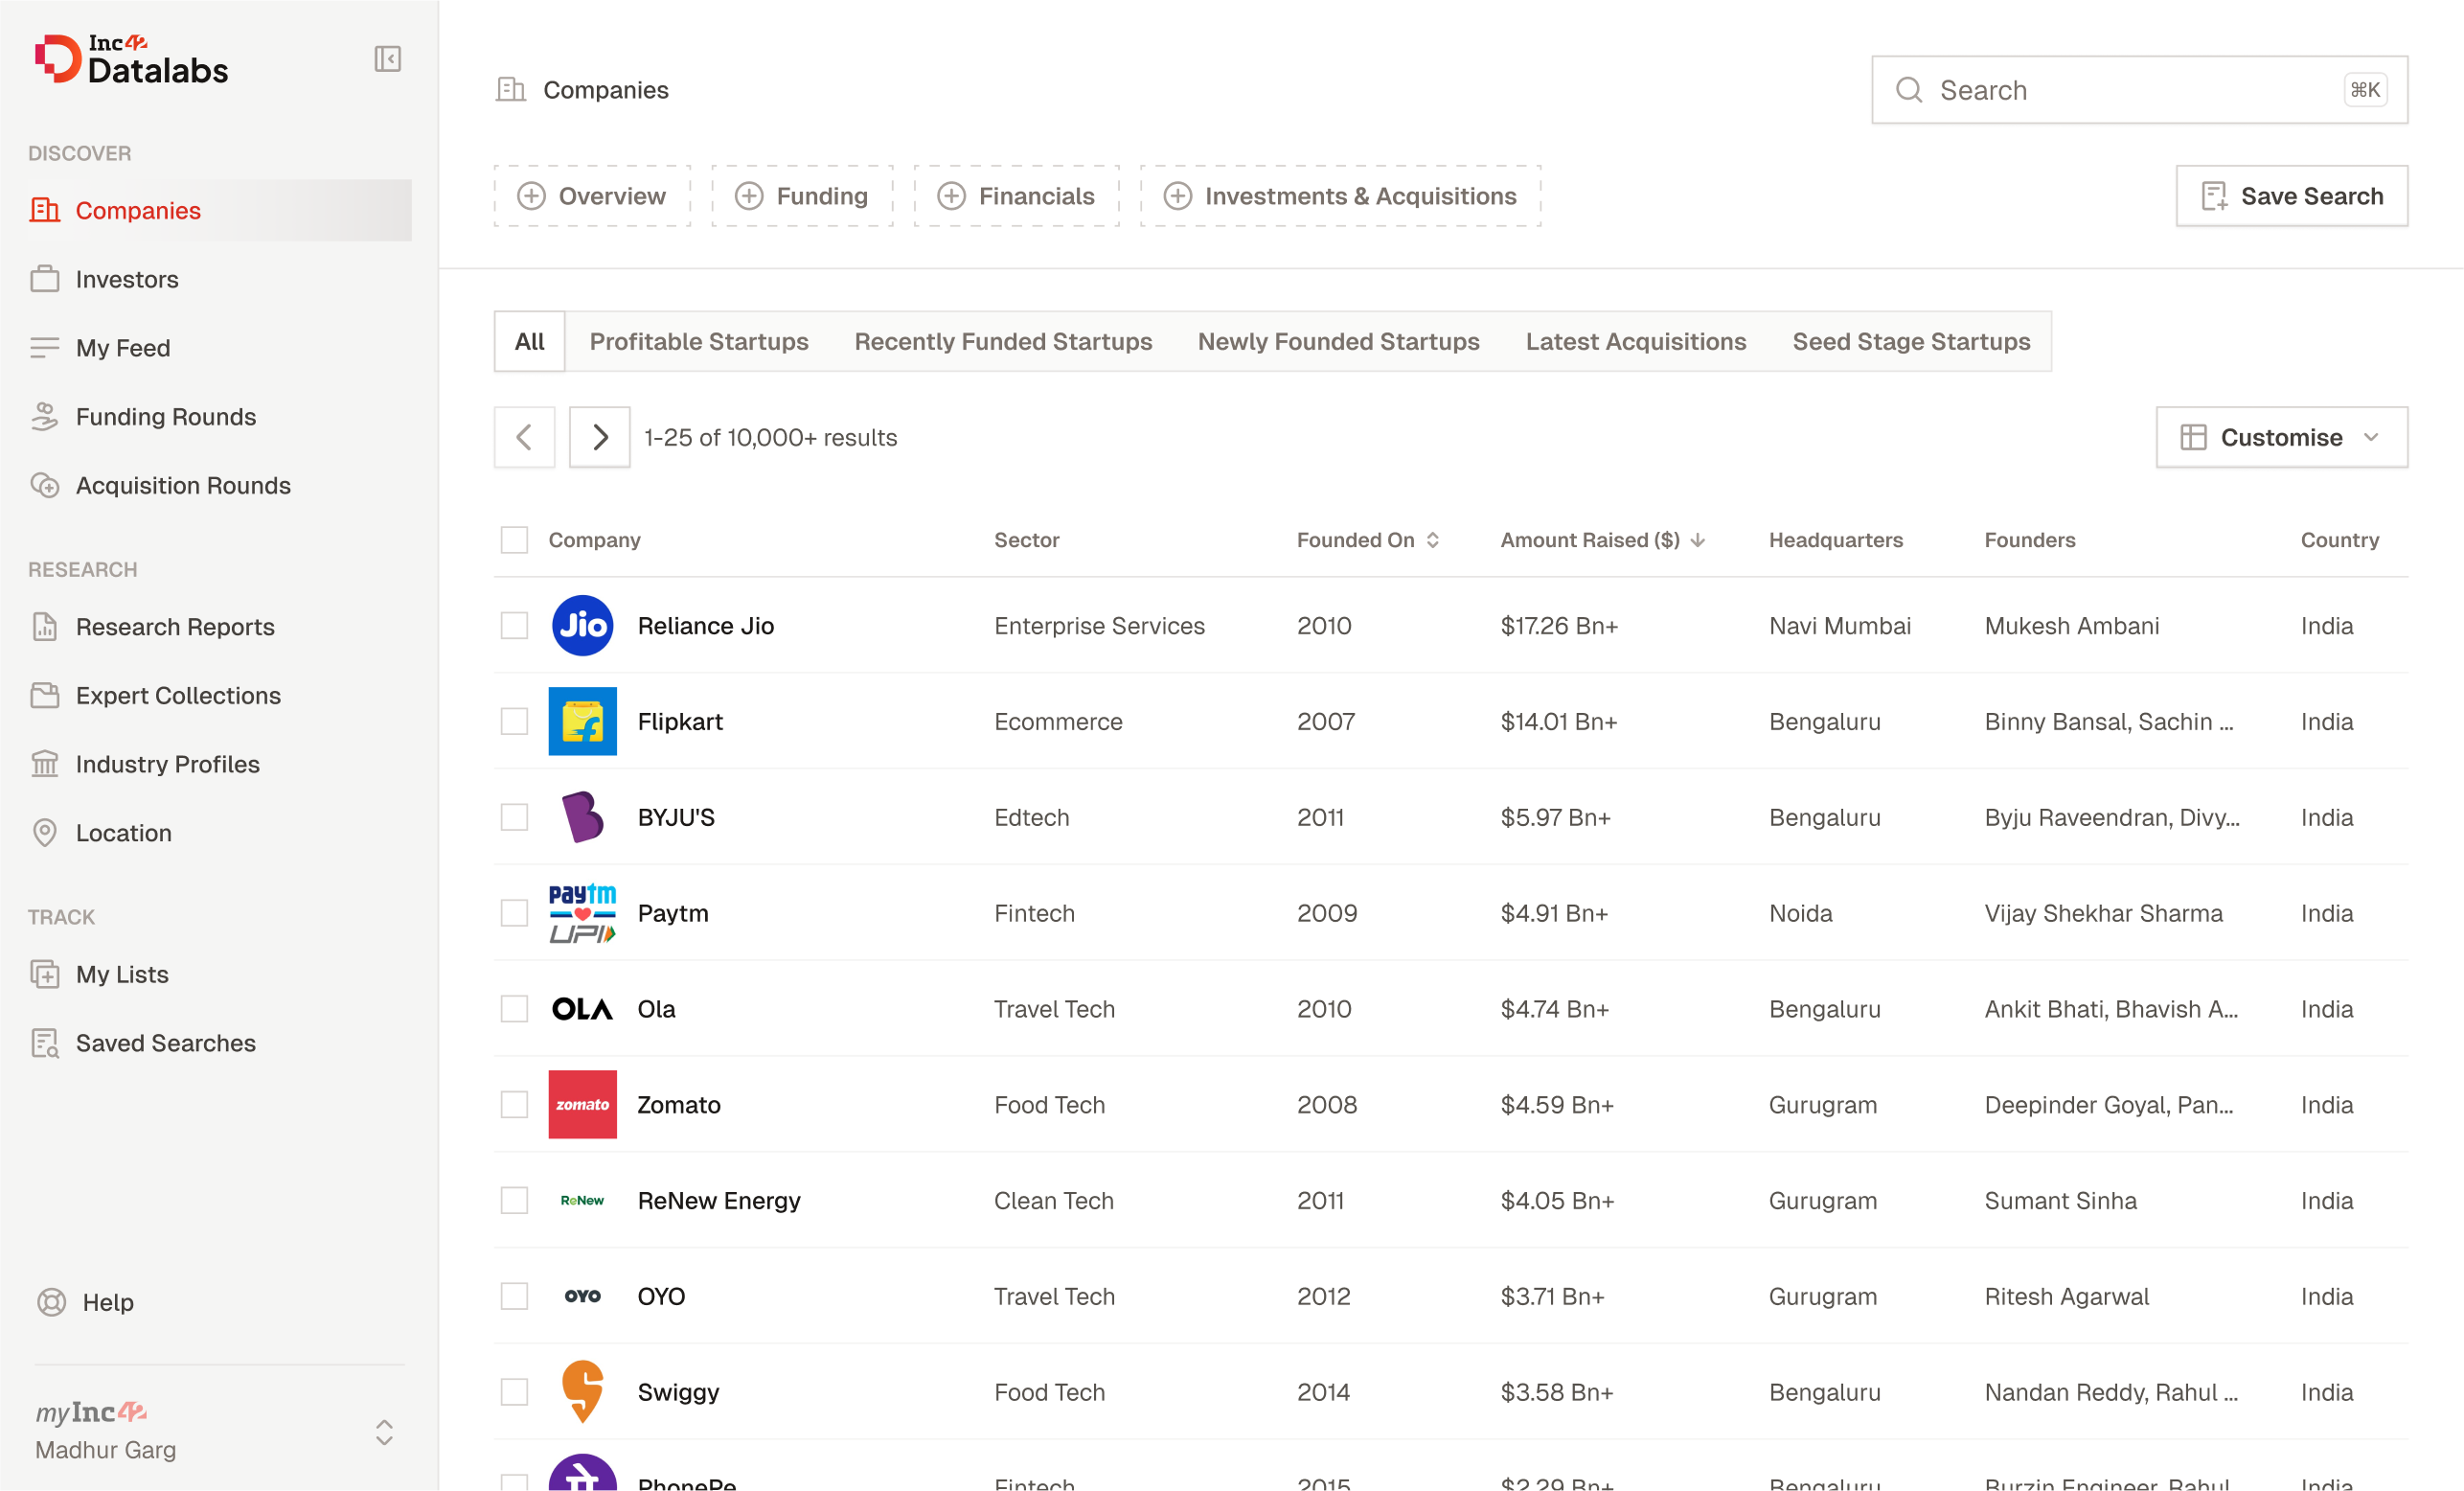This screenshot has width=2464, height=1491.
Task: Go to Funding Rounds in the sidebar
Action: pyautogui.click(x=165, y=417)
